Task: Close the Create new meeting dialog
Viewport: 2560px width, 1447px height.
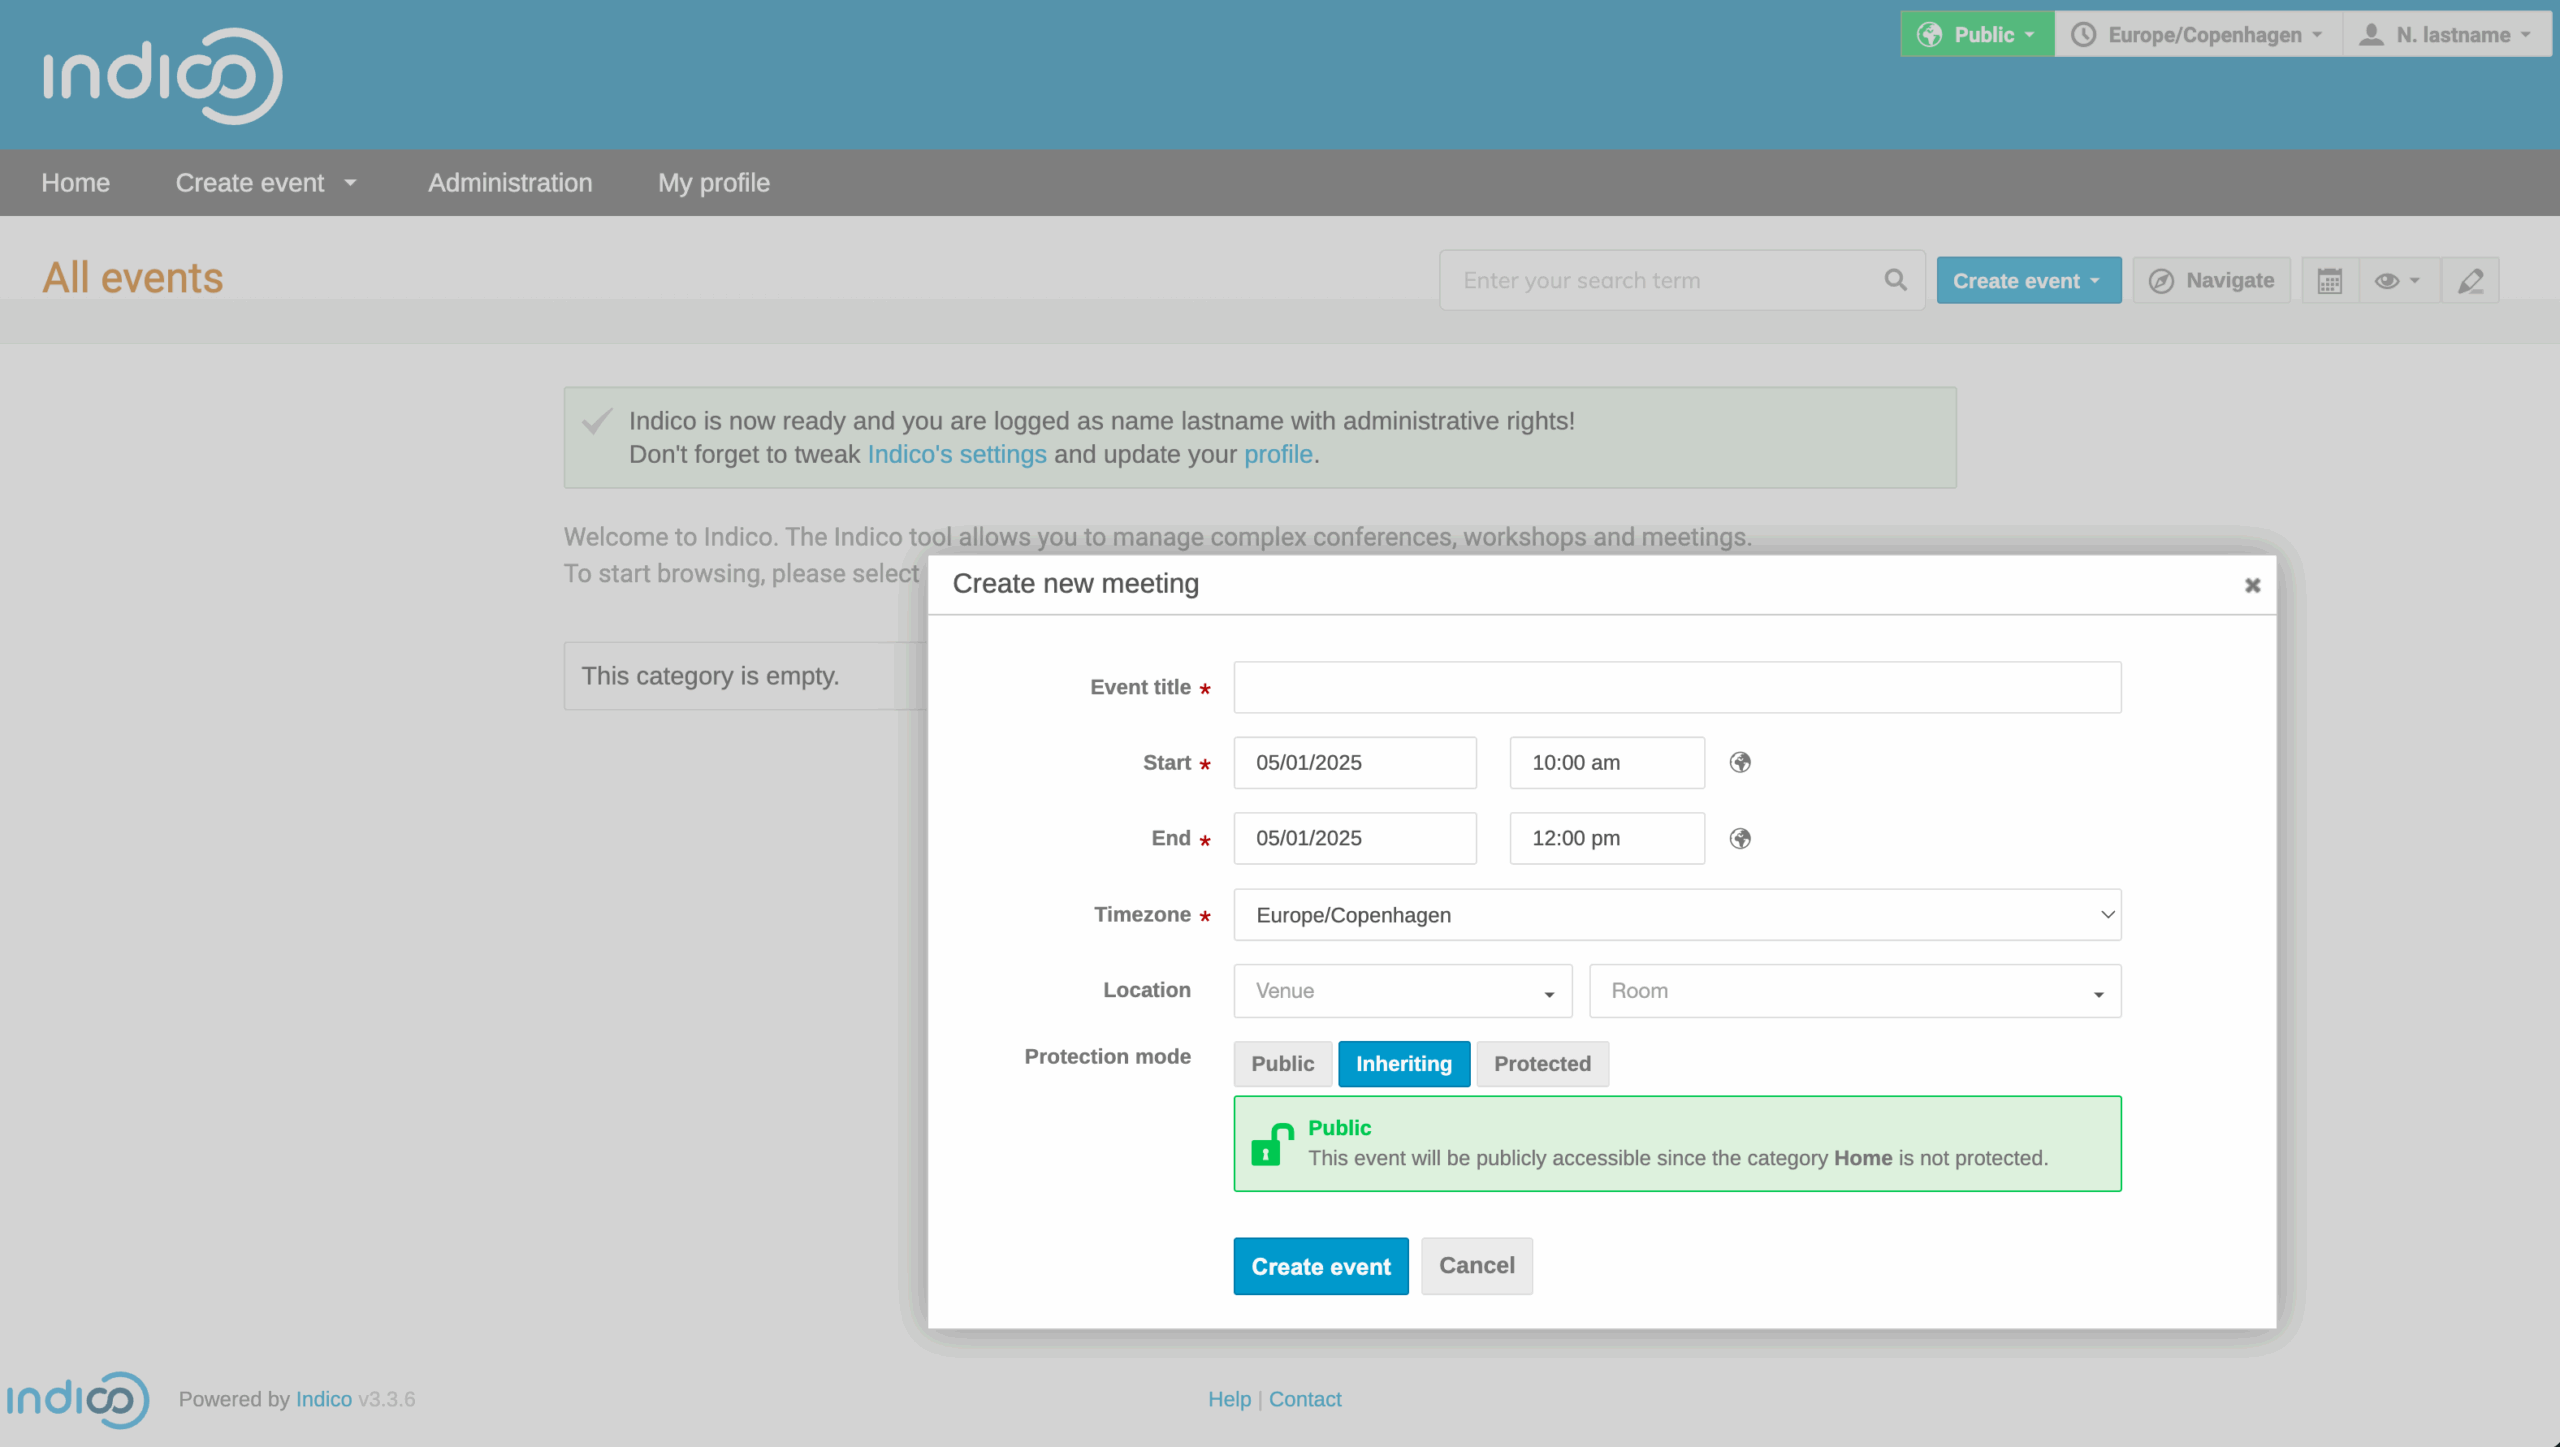Action: click(2252, 585)
